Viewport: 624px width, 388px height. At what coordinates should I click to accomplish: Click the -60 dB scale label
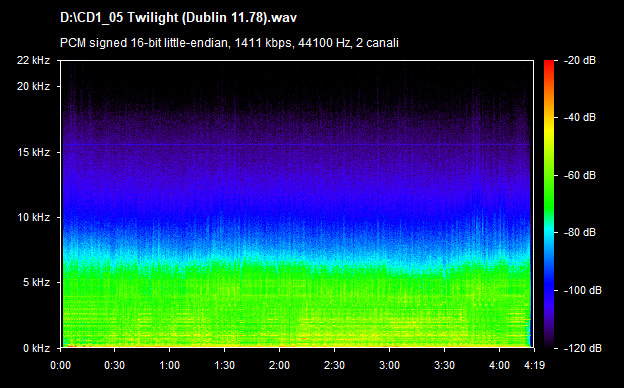[x=580, y=175]
